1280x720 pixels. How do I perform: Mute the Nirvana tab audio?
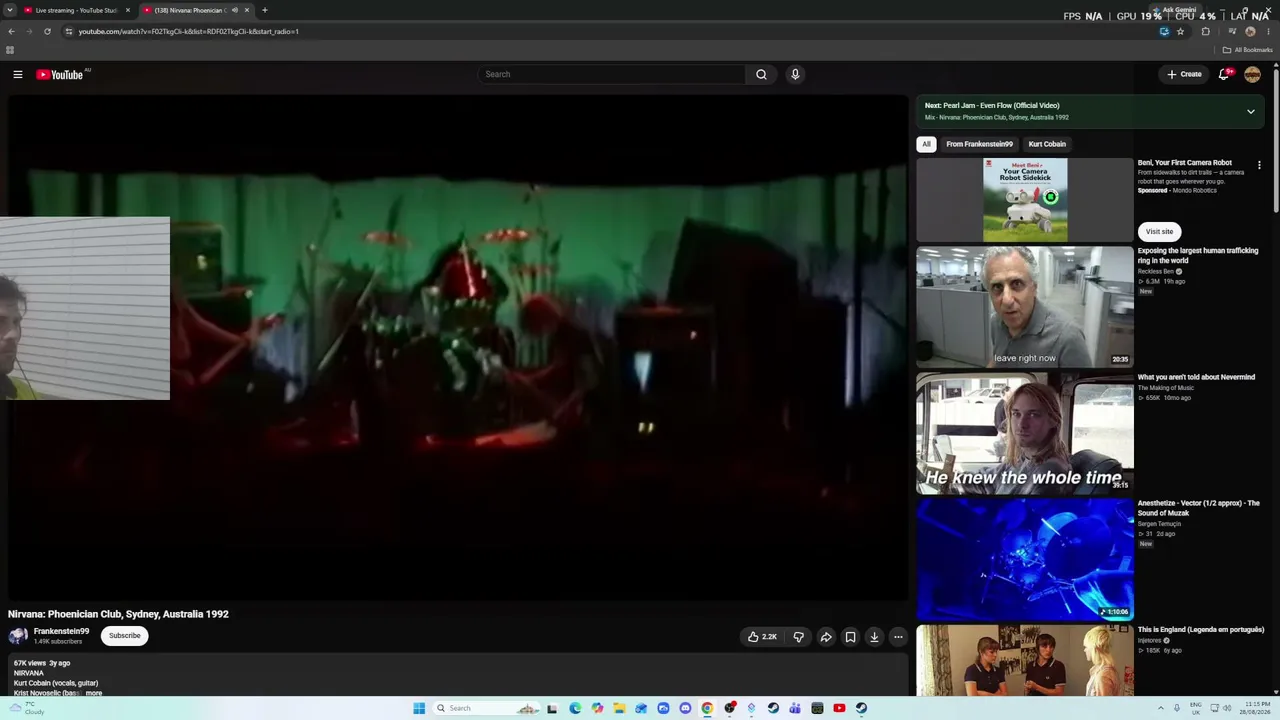coord(235,10)
